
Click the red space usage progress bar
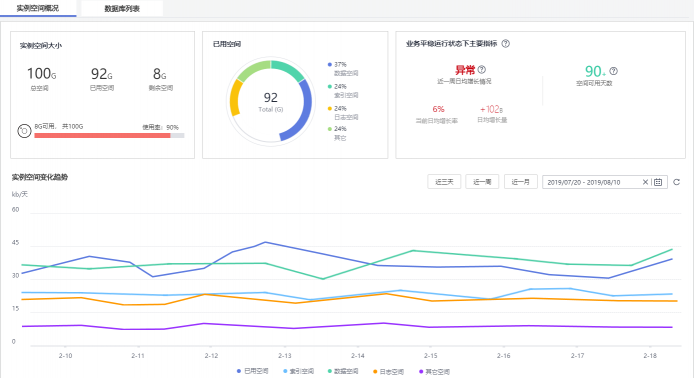click(102, 135)
